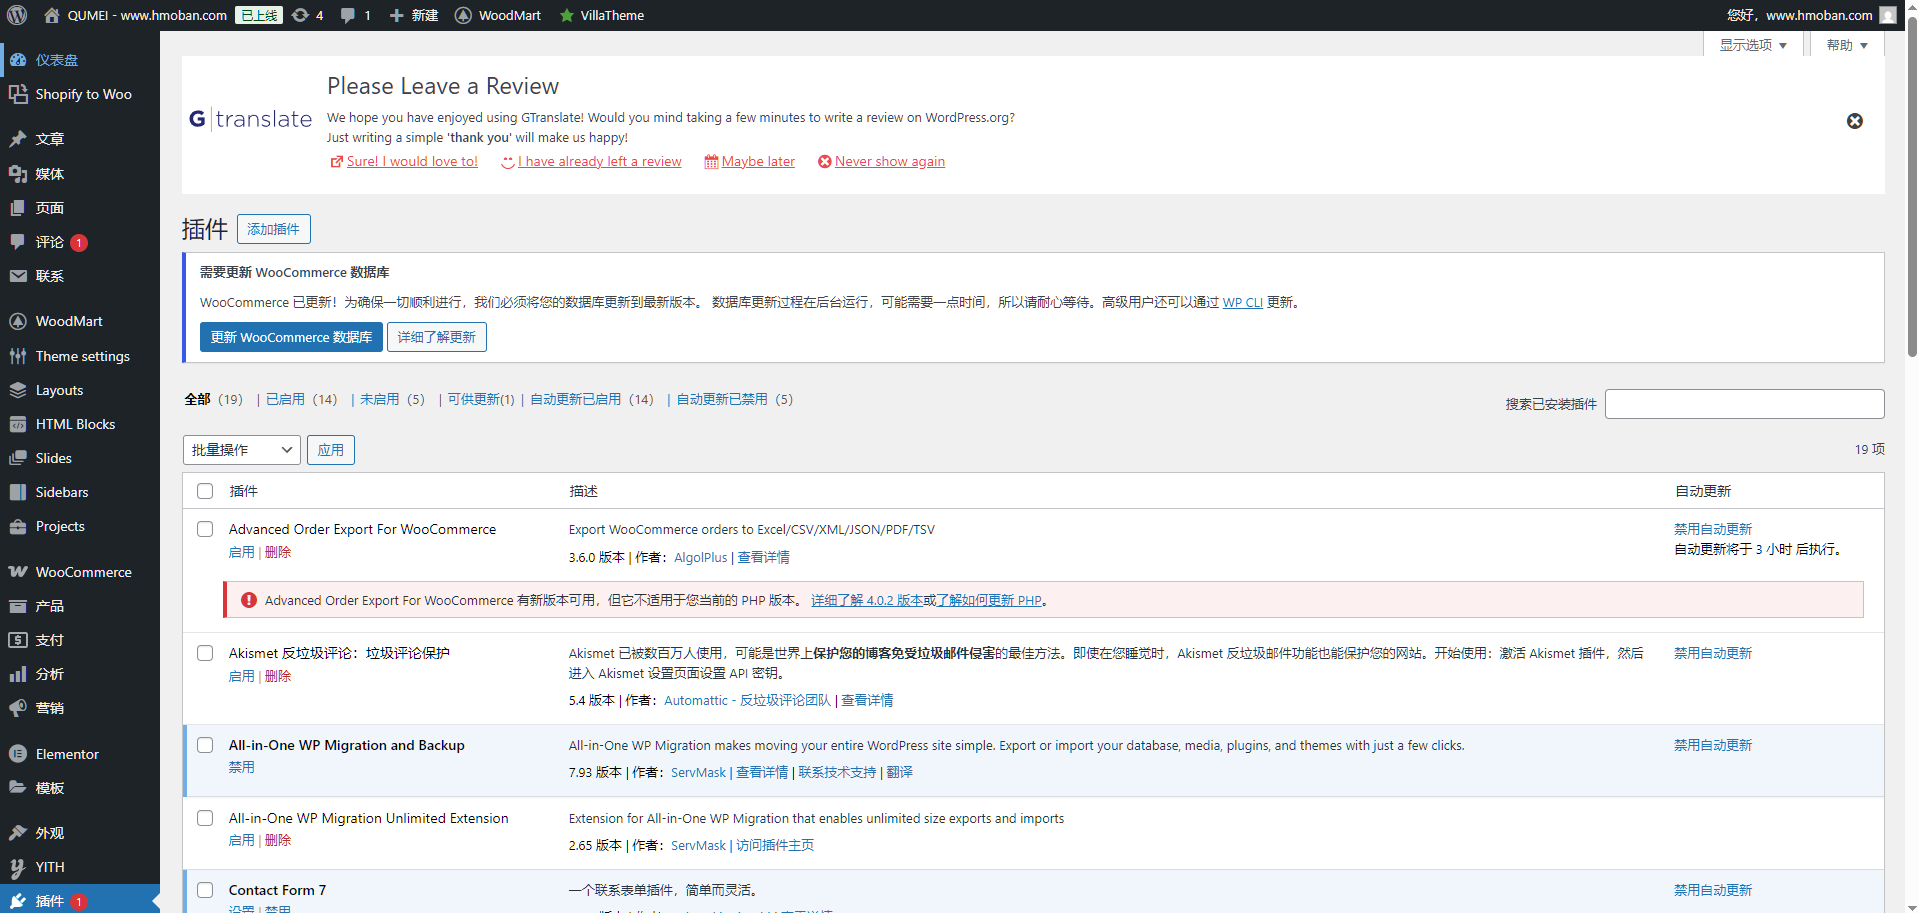The width and height of the screenshot is (1919, 913).
Task: Open the Theme settings sliders icon
Action: tap(18, 356)
